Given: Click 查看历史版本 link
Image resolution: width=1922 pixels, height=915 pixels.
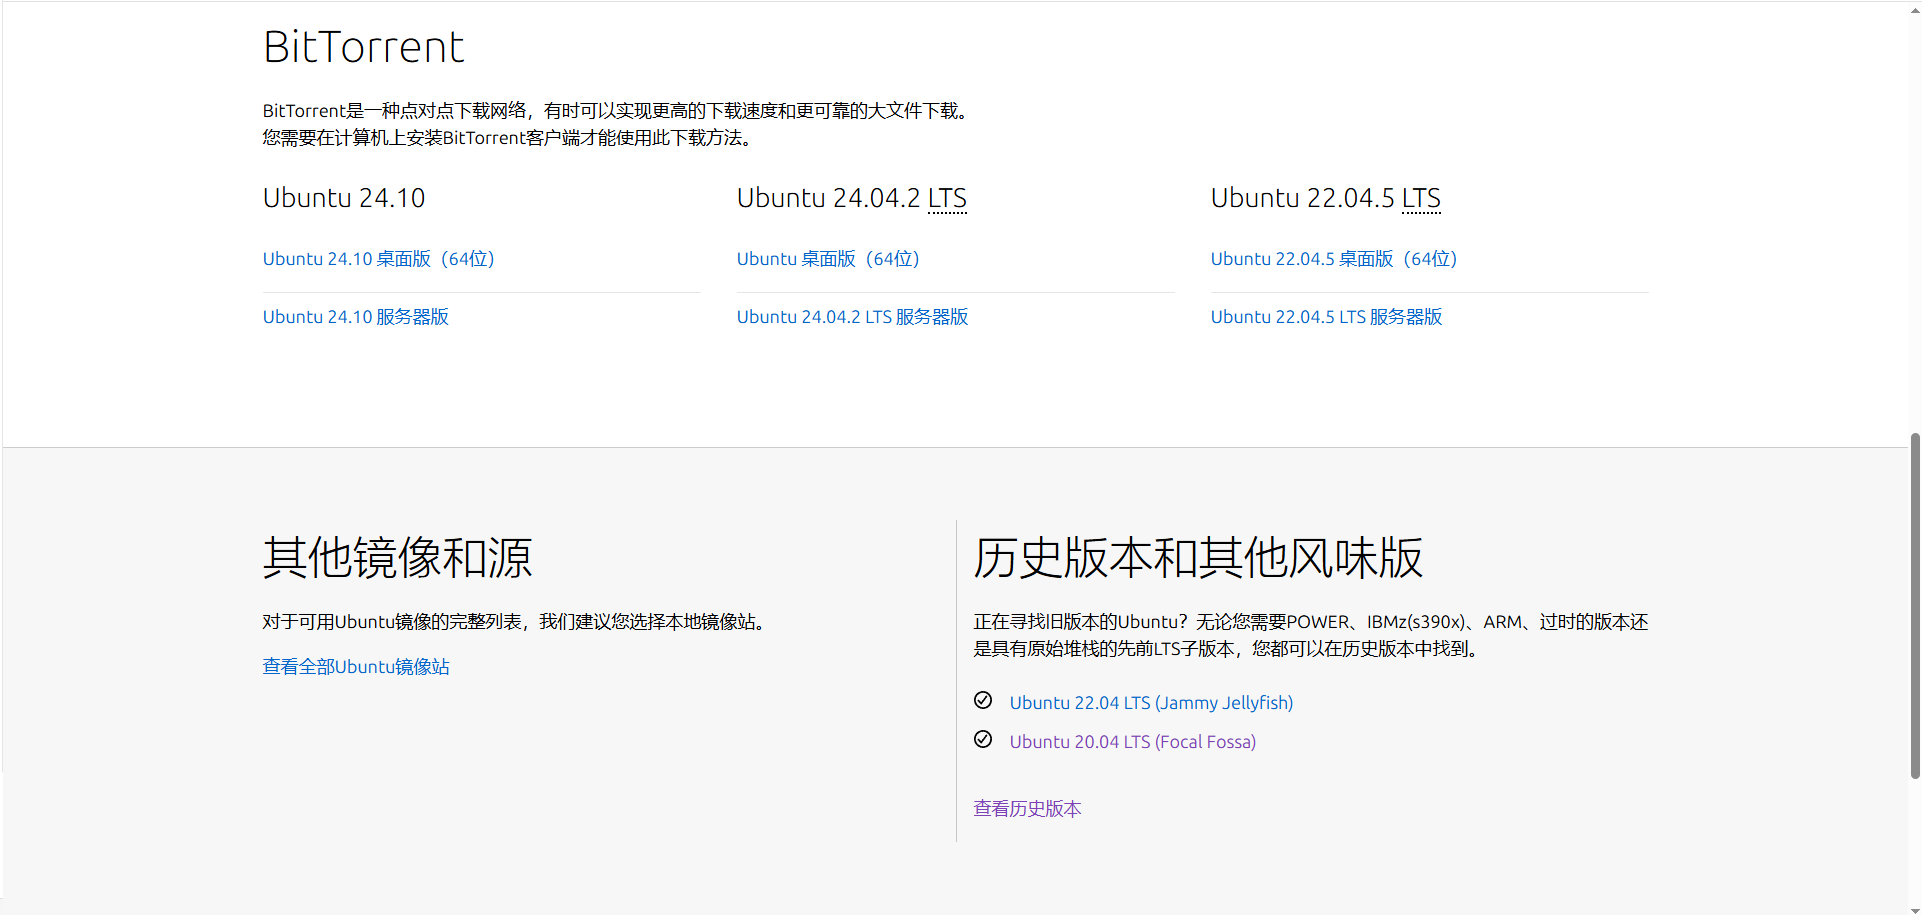Looking at the screenshot, I should point(1028,809).
